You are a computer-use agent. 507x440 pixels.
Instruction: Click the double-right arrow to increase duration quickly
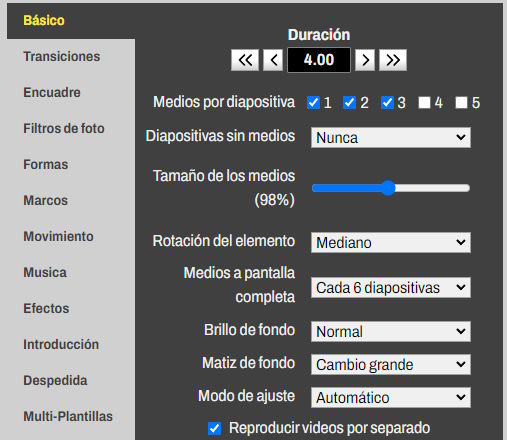(x=393, y=60)
